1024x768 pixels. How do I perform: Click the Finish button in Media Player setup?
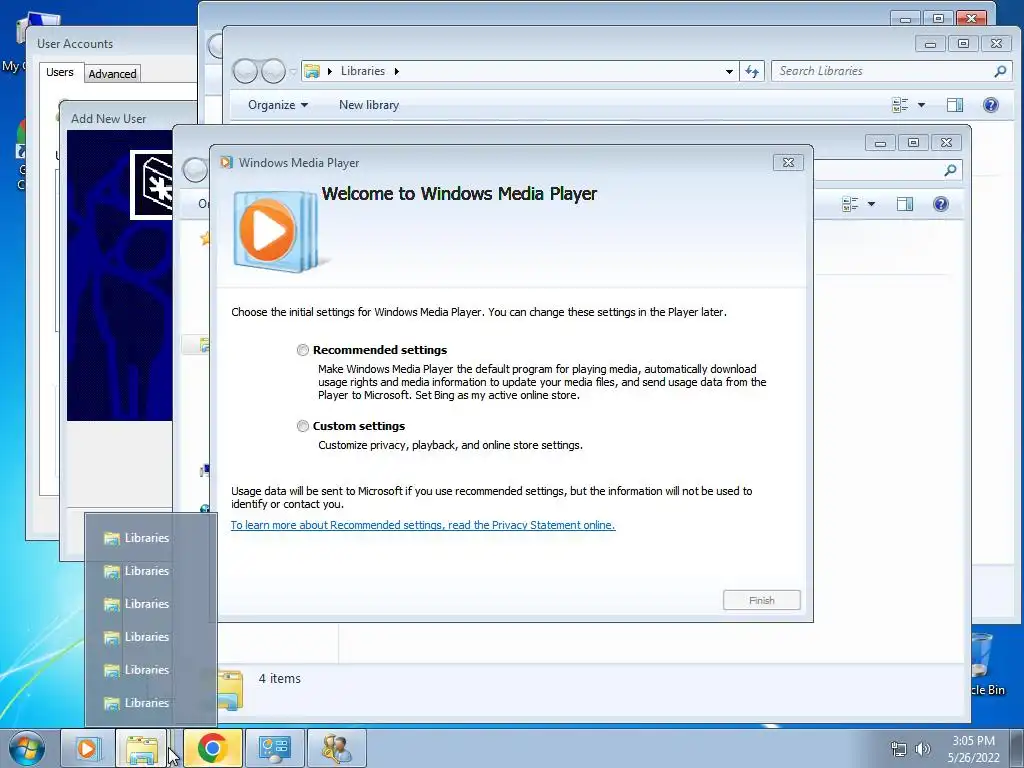[x=761, y=600]
